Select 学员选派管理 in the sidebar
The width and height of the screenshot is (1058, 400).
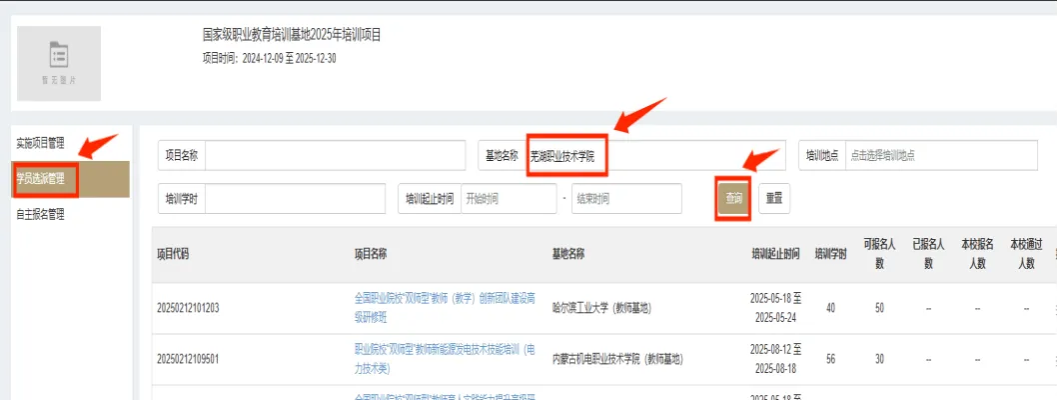(x=41, y=179)
